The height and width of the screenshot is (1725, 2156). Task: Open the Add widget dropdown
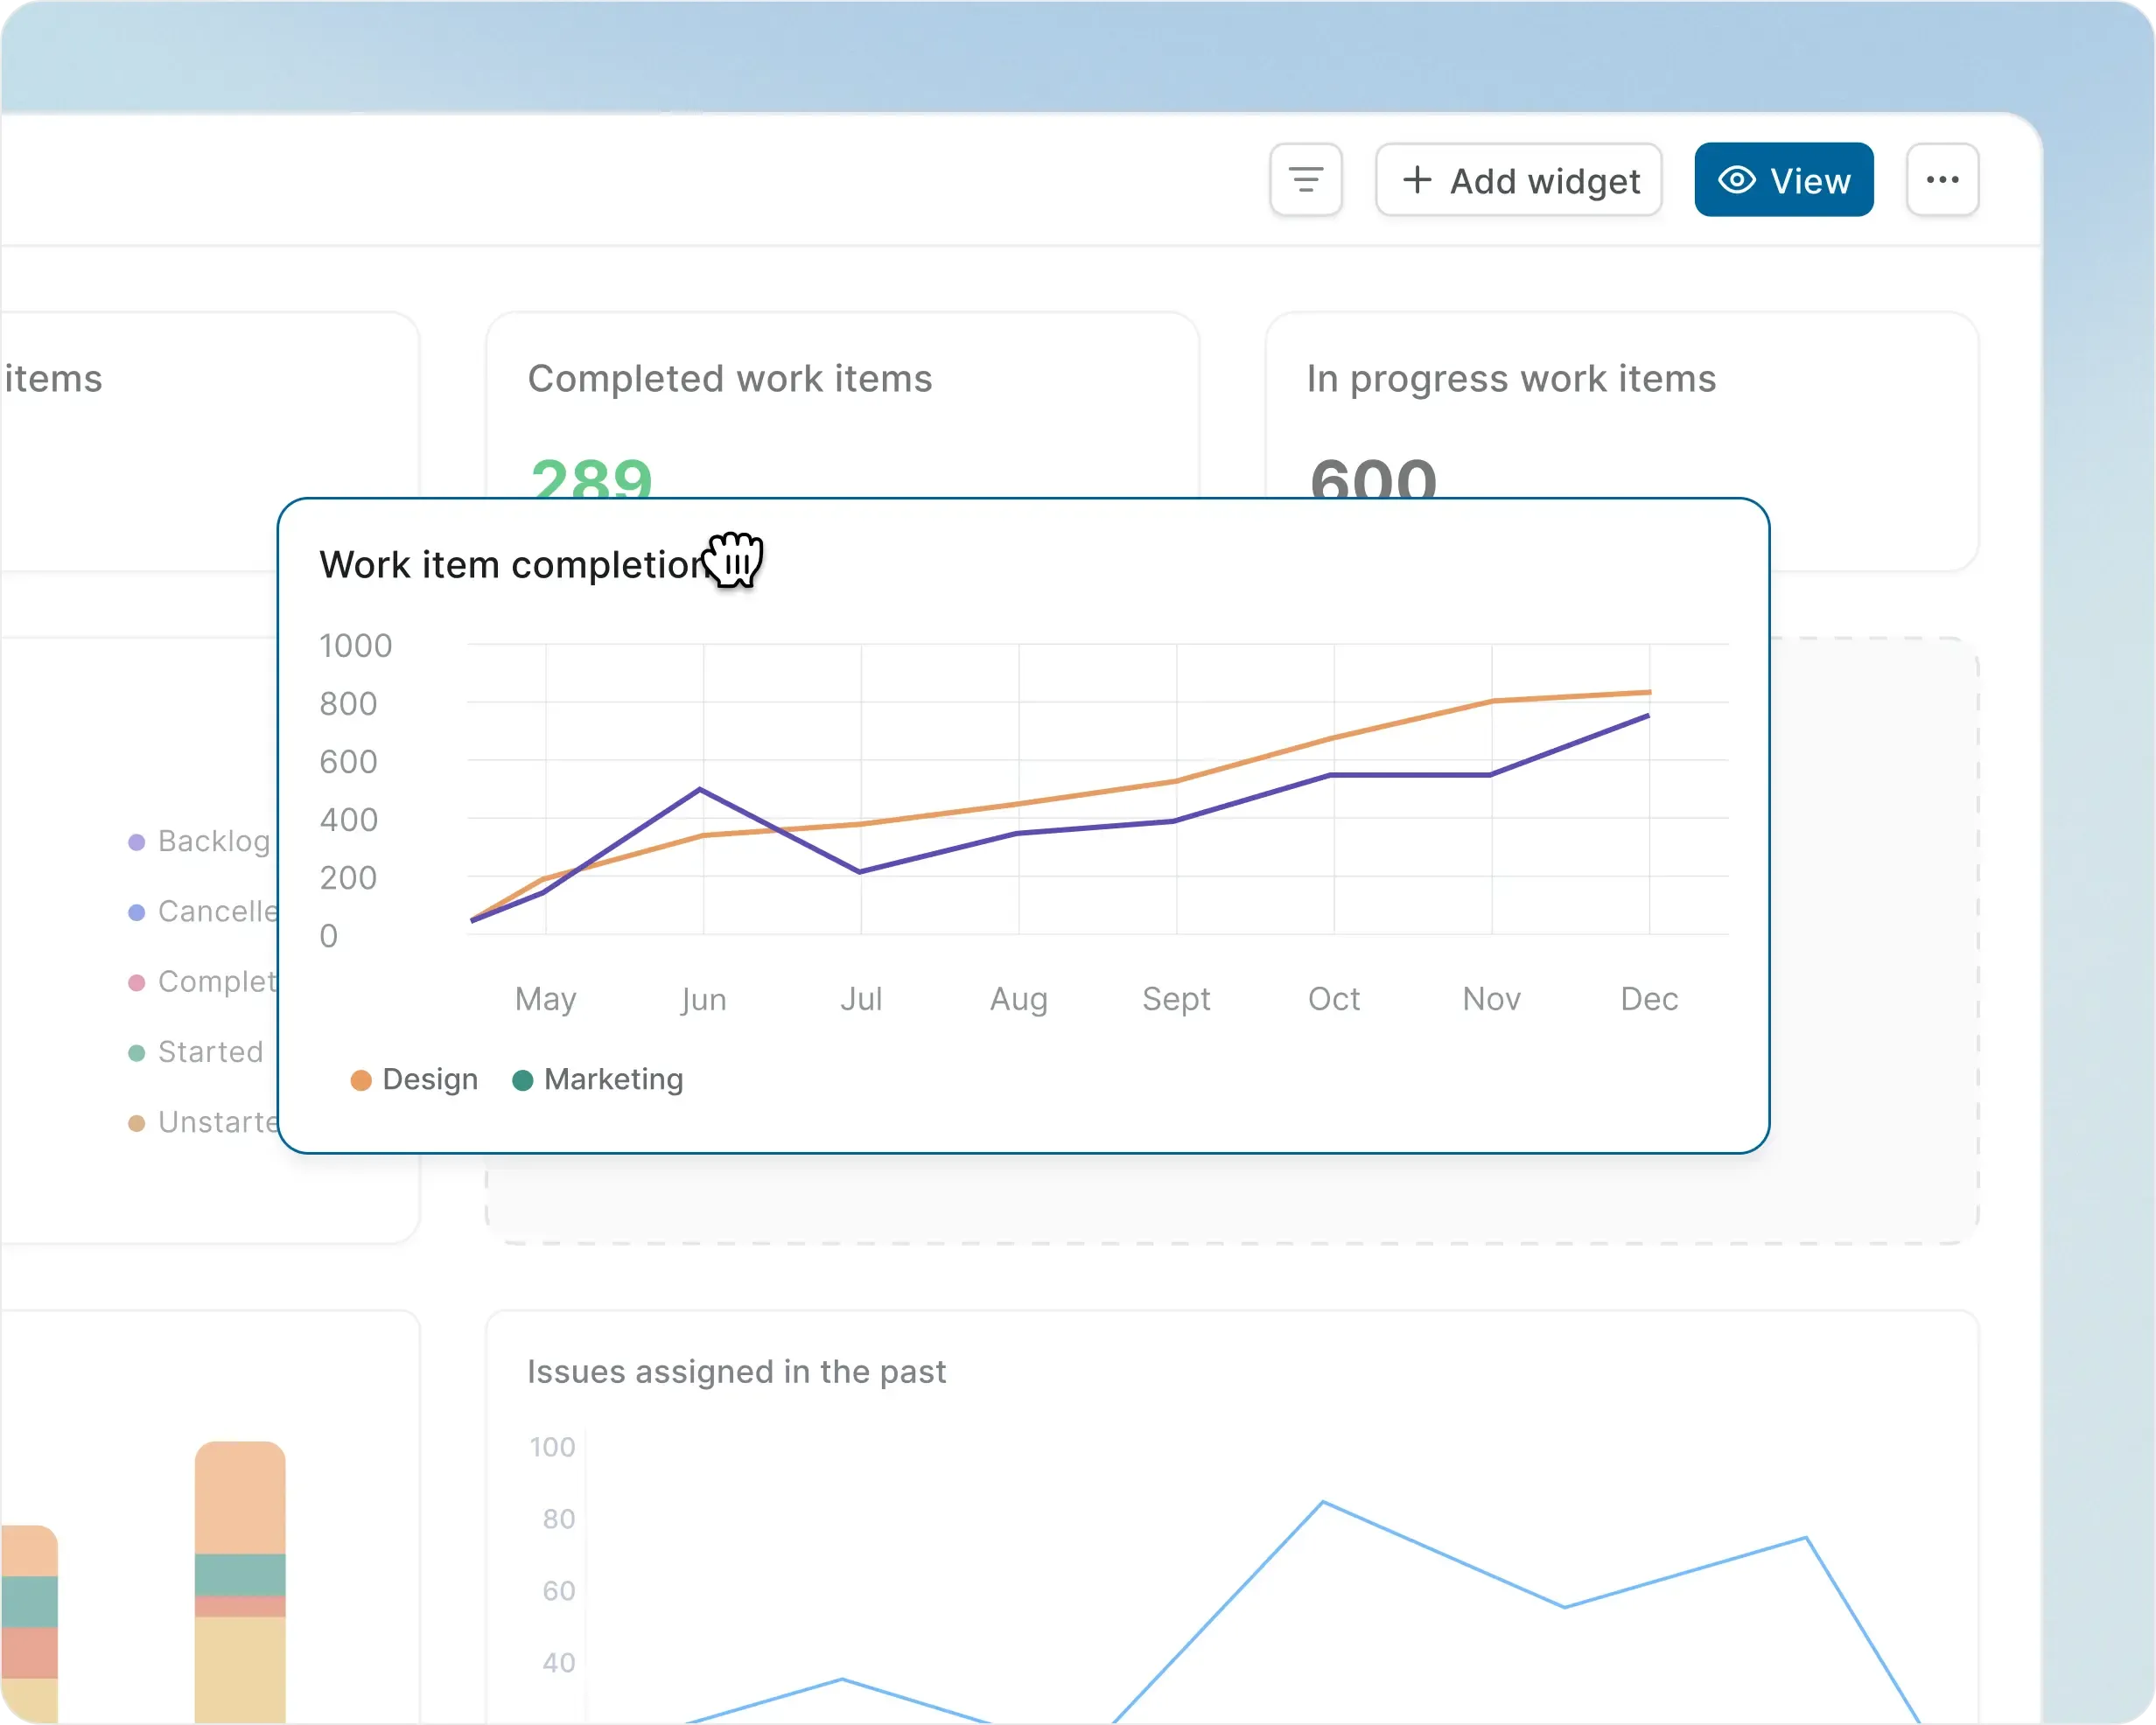1518,180
